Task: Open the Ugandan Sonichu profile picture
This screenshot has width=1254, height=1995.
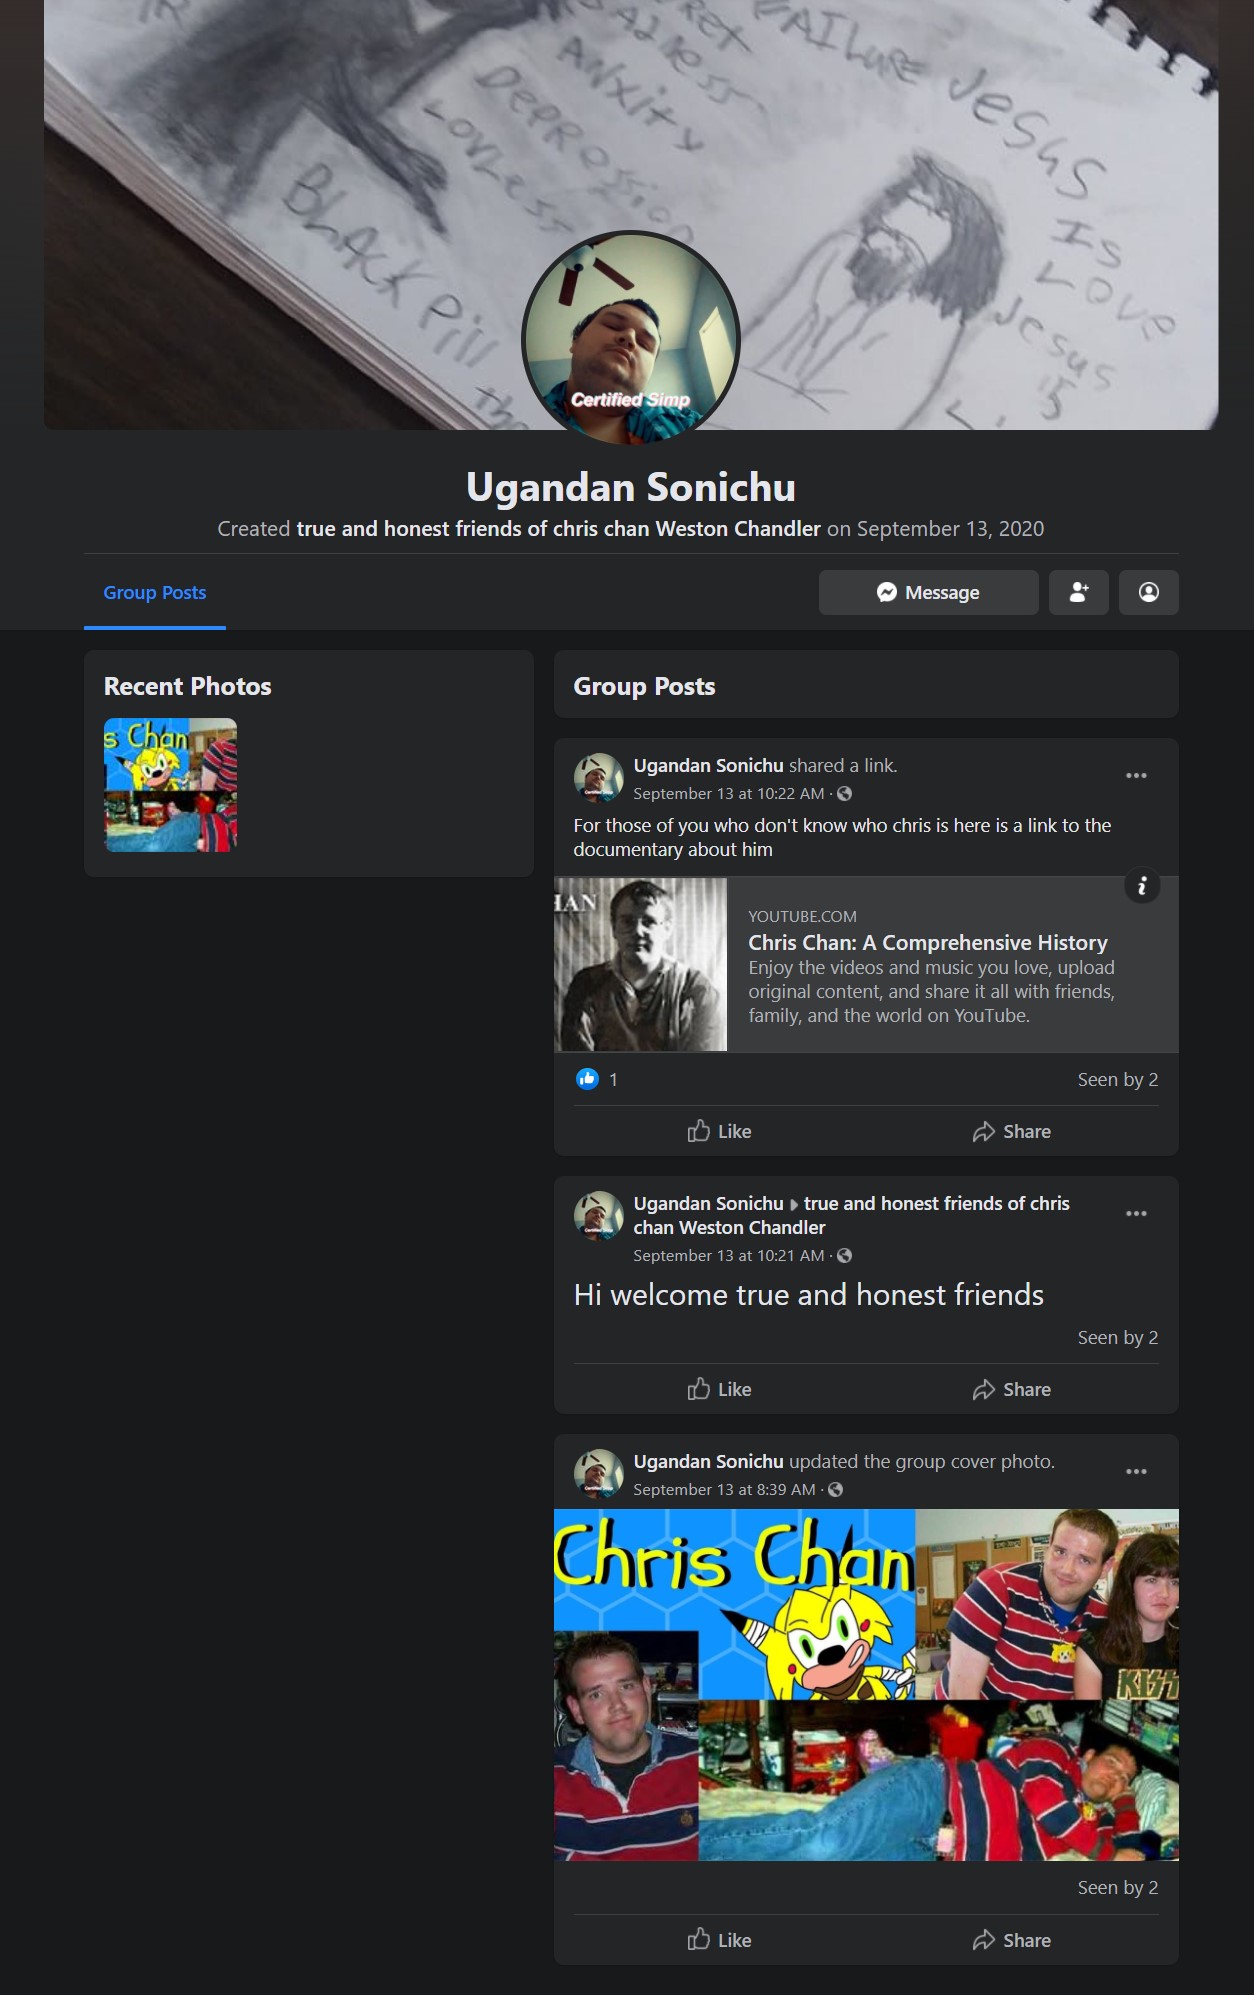Action: coord(631,339)
